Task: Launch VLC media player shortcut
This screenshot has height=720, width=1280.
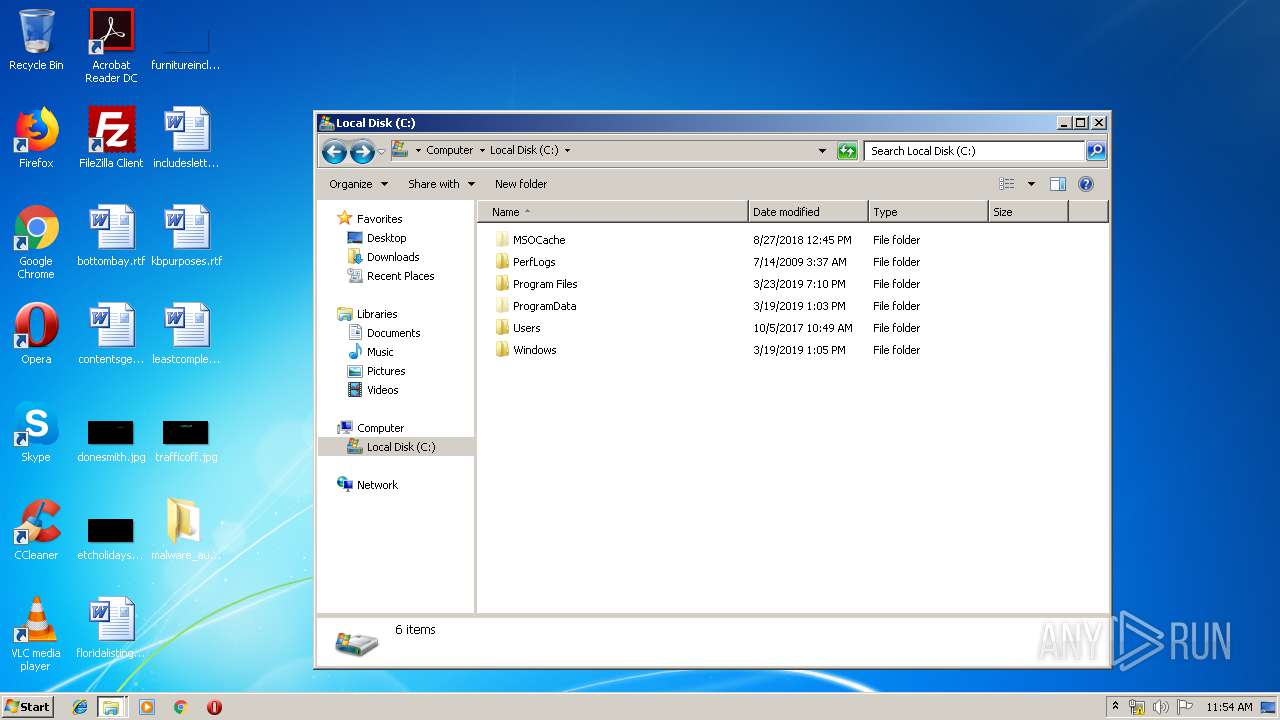Action: click(36, 634)
